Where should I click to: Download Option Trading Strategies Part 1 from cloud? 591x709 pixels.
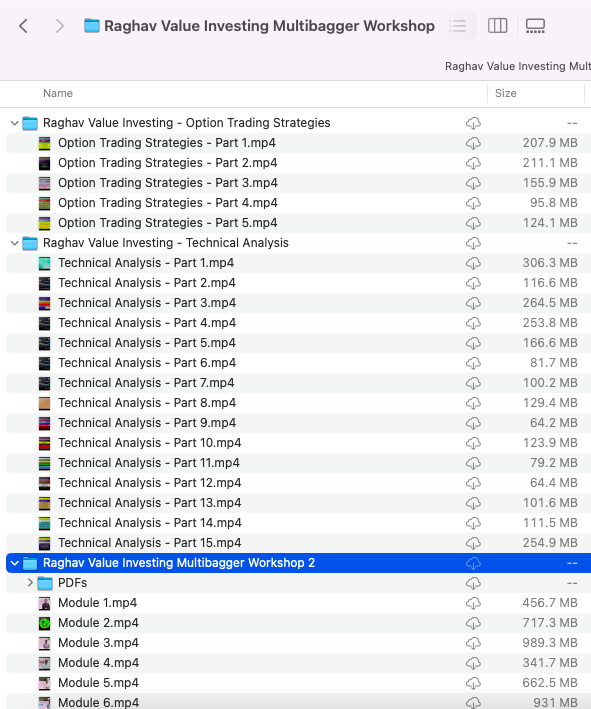473,143
